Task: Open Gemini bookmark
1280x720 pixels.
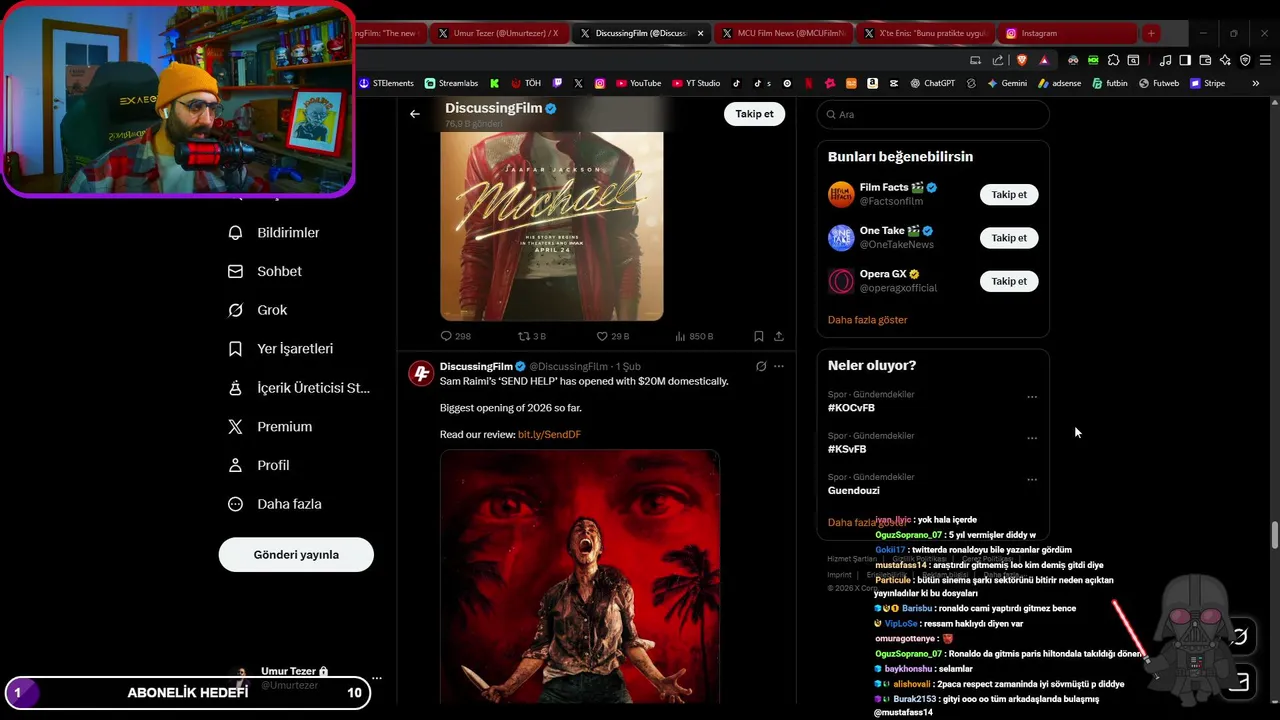Action: point(1008,83)
